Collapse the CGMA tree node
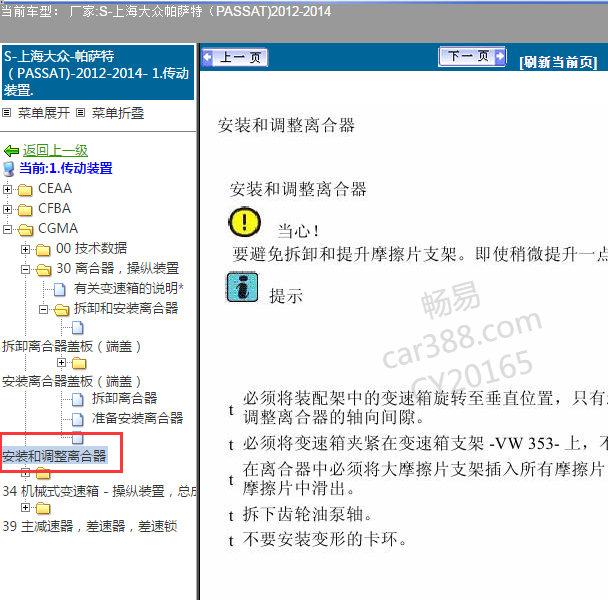 7,229
